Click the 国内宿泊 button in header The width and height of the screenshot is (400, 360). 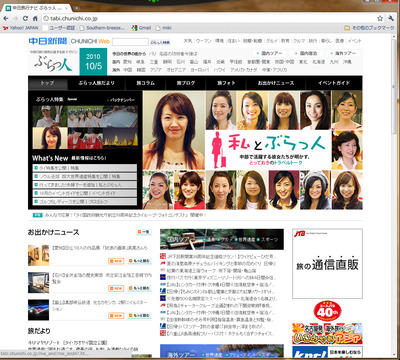coord(306,53)
